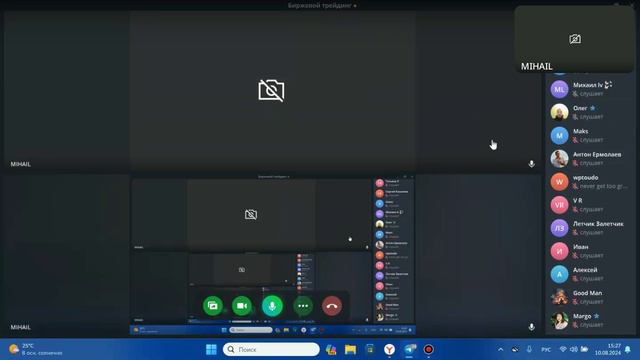Open Telegram from the taskbar
This screenshot has height=360, width=640.
(409, 349)
